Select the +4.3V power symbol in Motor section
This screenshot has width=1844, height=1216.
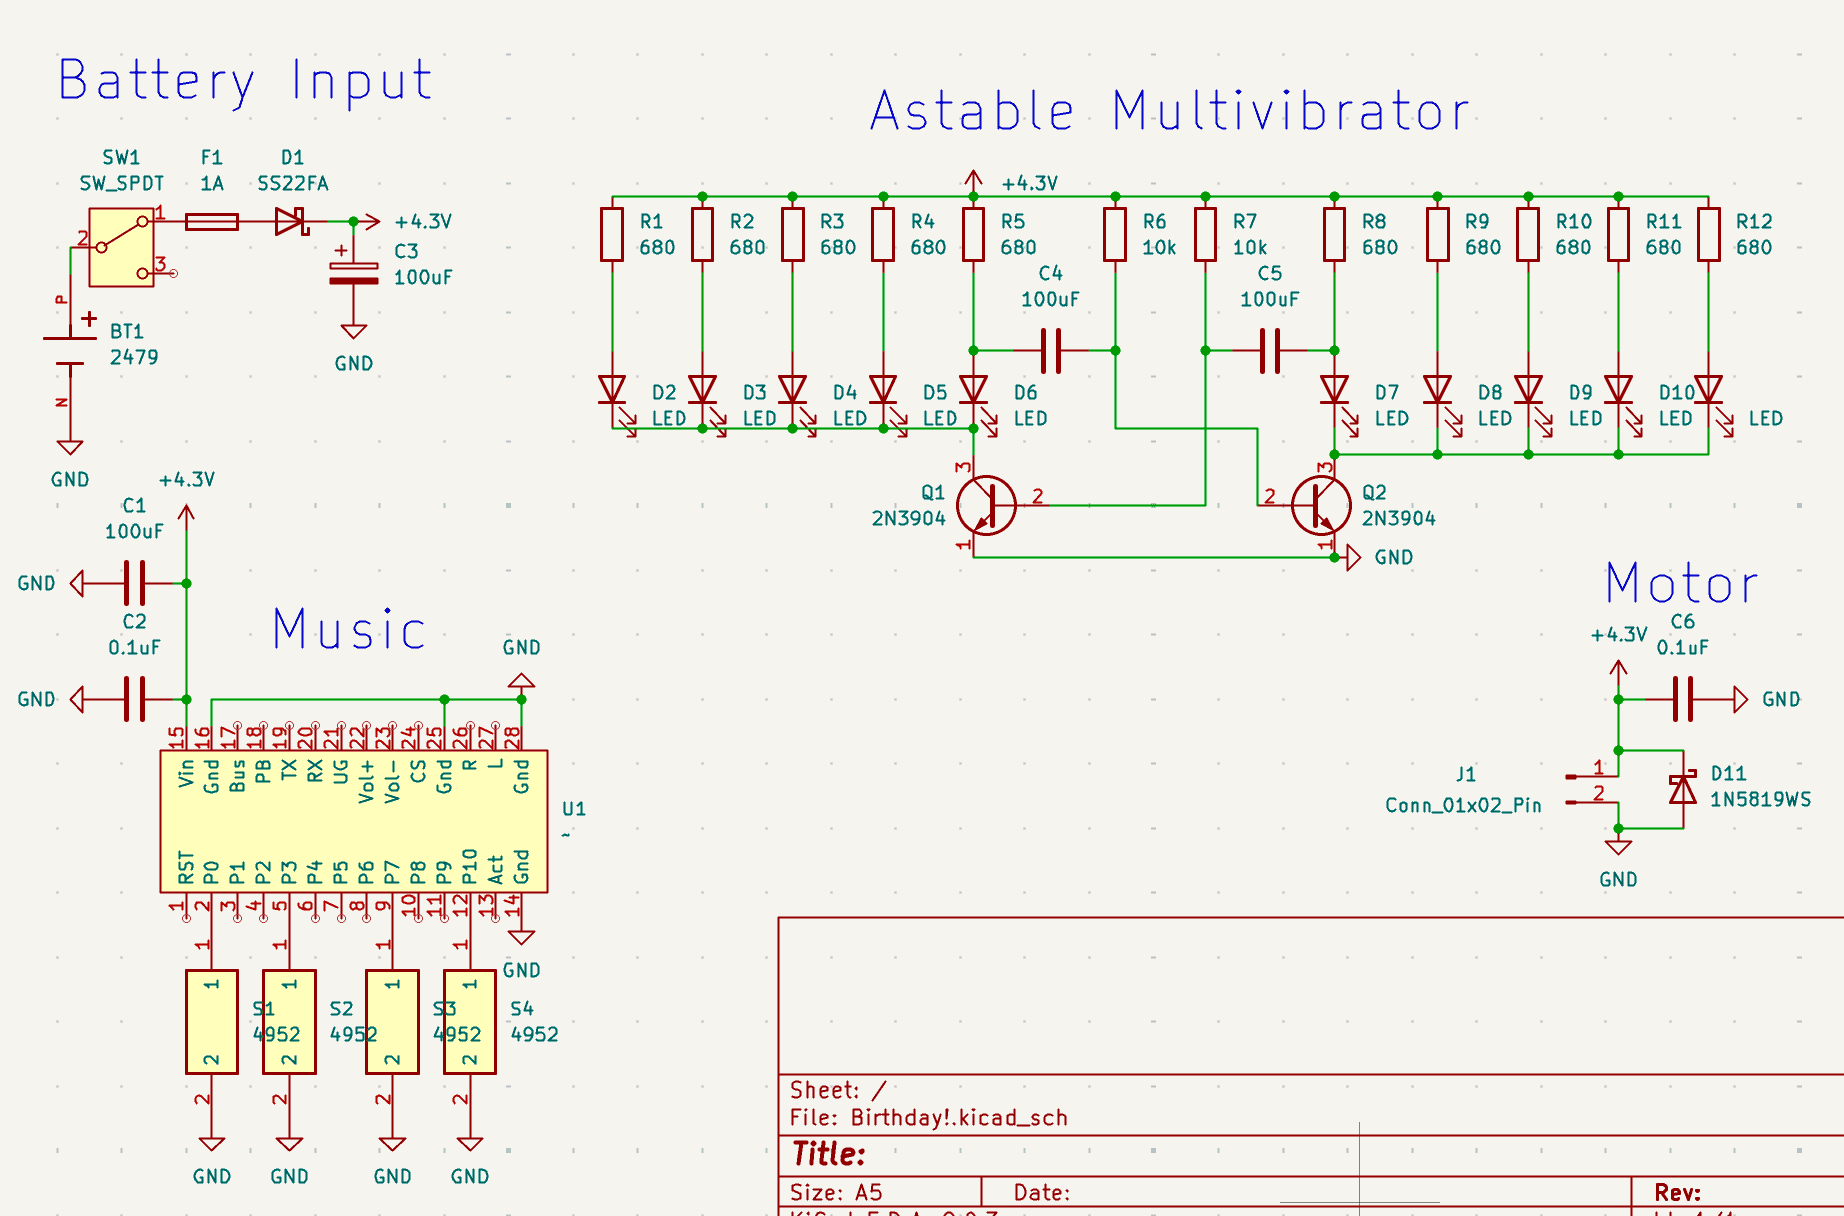(1618, 673)
